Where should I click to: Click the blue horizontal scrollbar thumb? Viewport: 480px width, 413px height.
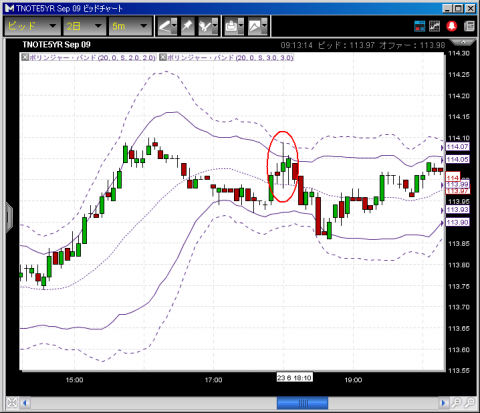(302, 403)
